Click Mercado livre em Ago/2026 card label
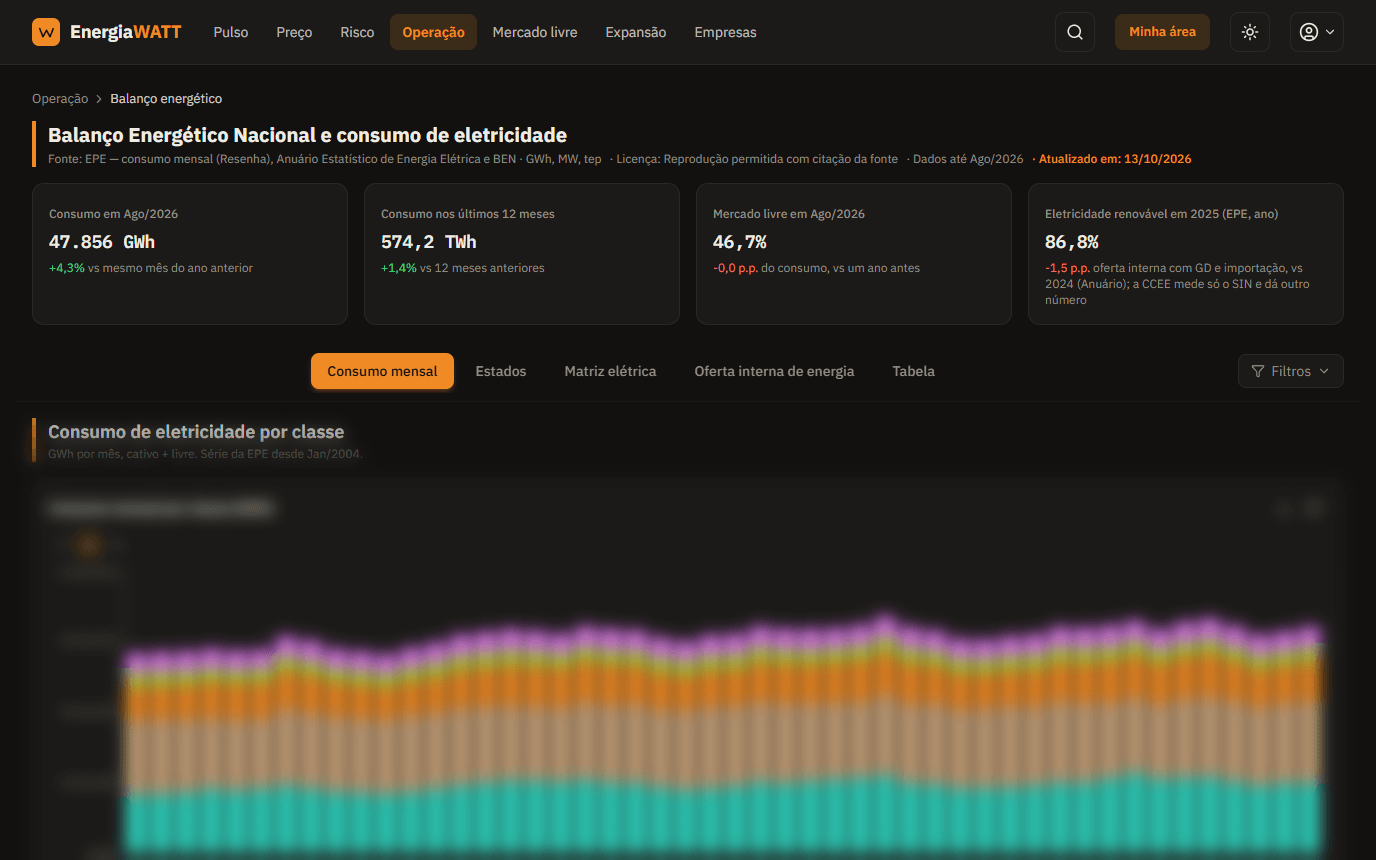 [789, 214]
